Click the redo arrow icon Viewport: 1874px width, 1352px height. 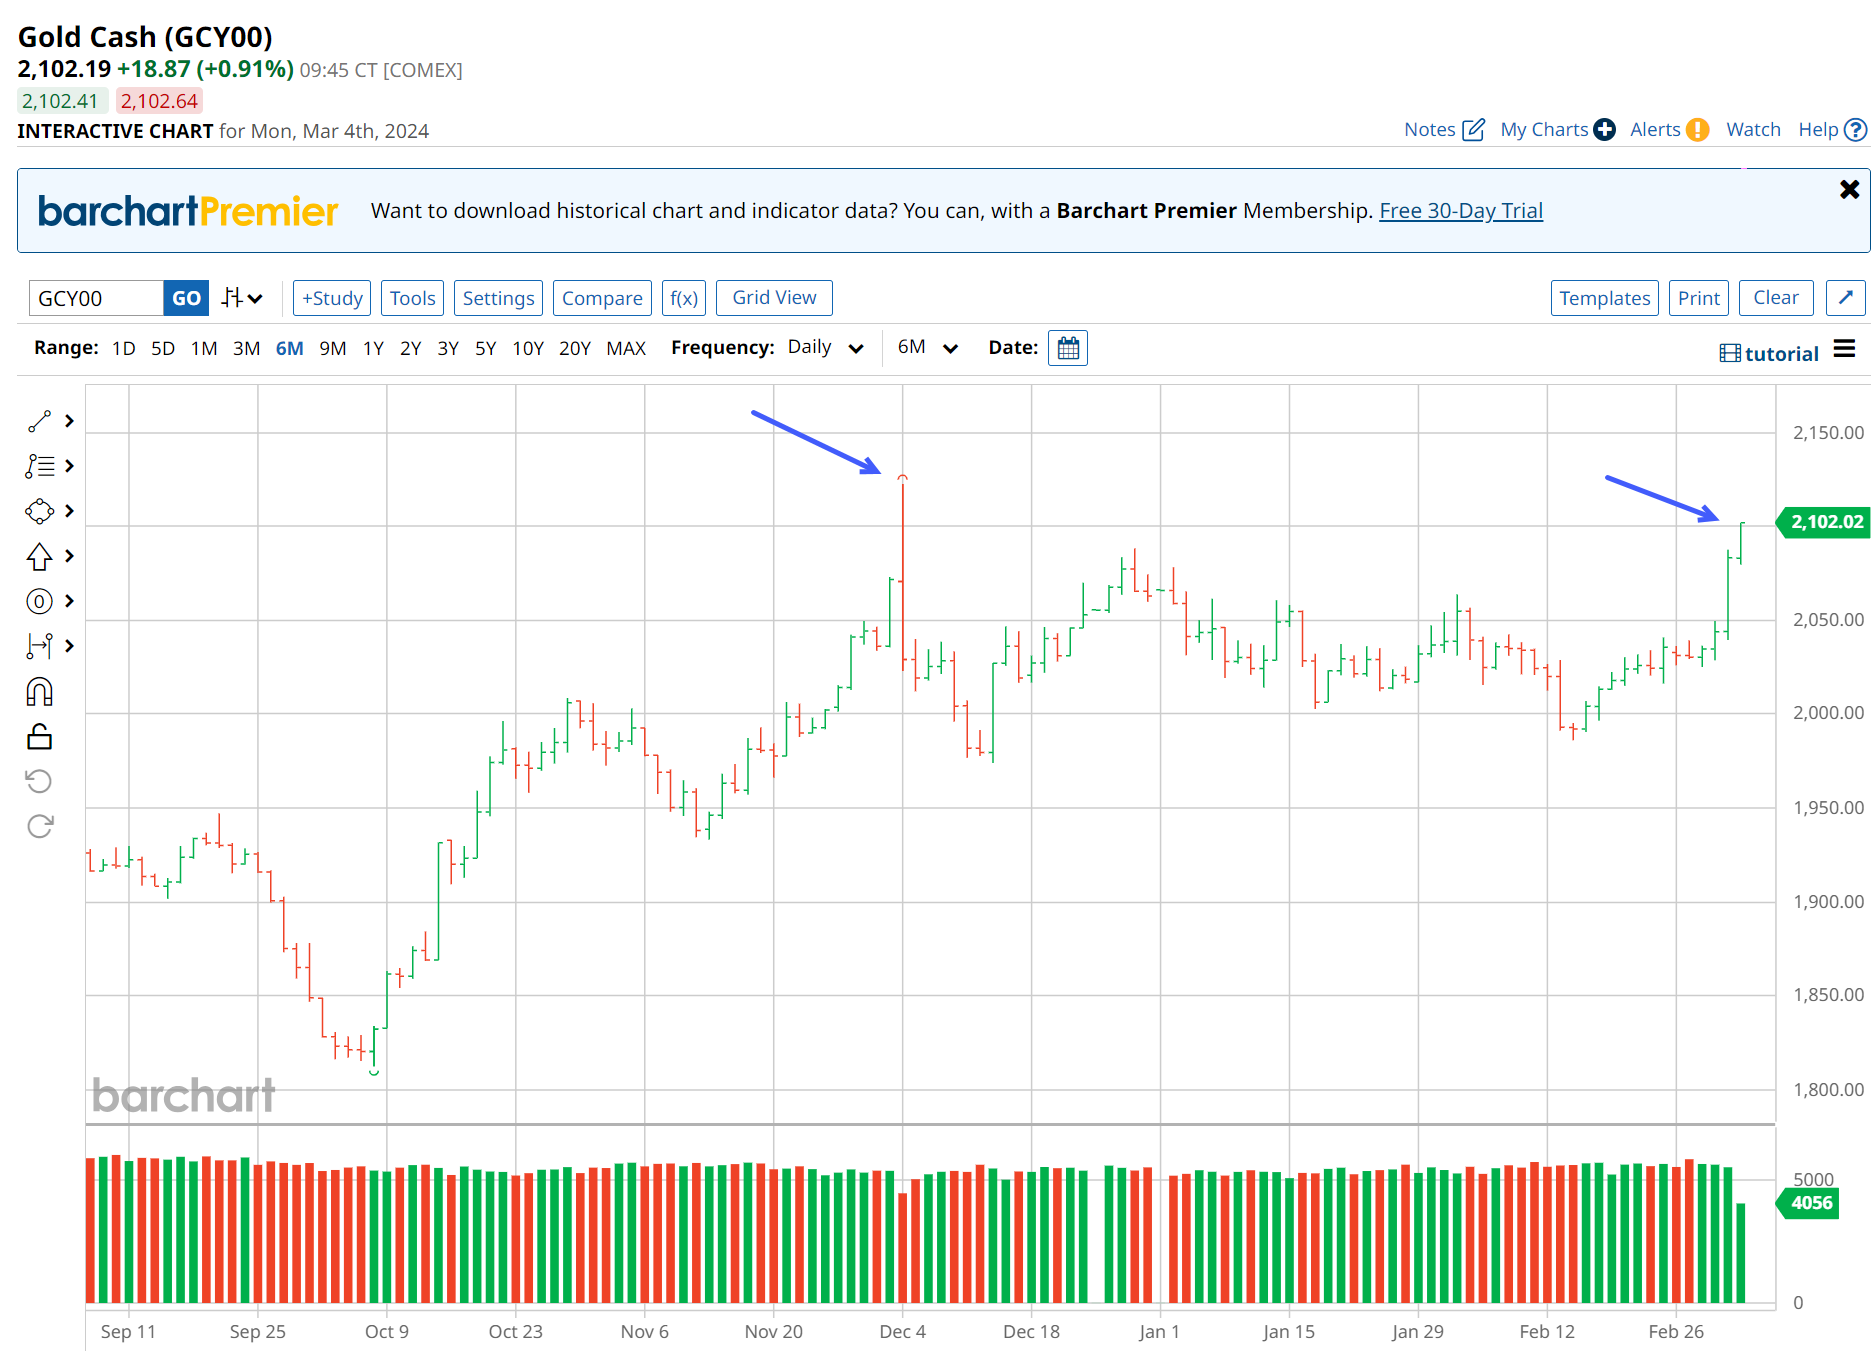coord(39,826)
